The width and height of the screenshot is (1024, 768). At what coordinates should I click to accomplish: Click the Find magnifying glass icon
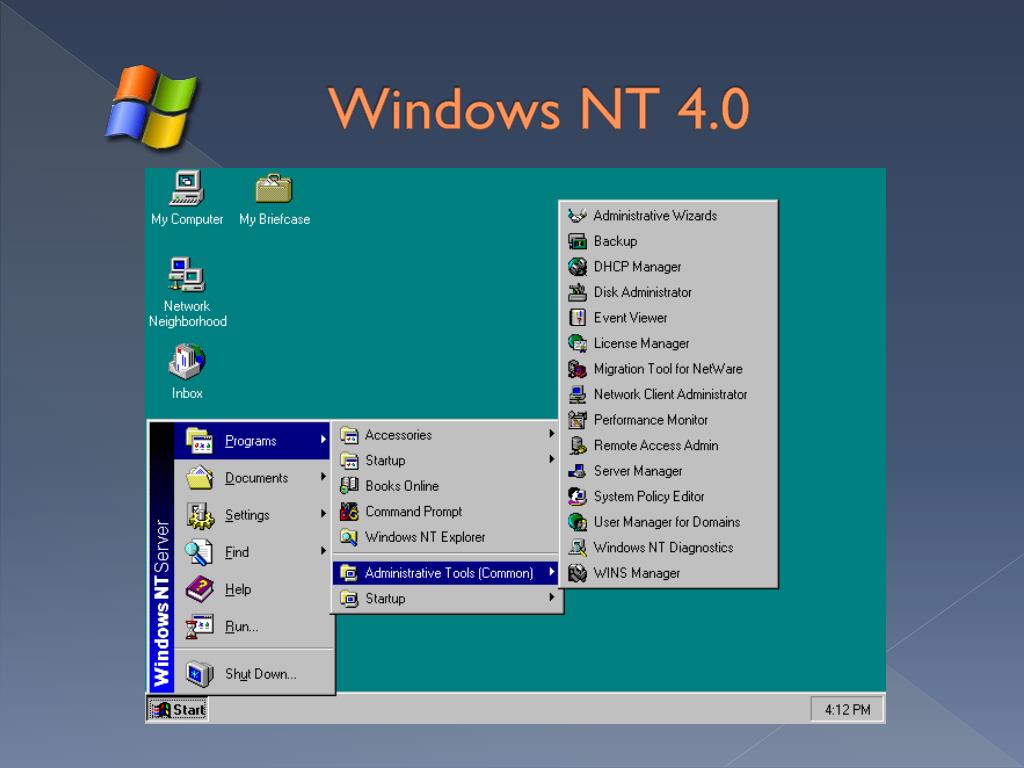click(199, 552)
